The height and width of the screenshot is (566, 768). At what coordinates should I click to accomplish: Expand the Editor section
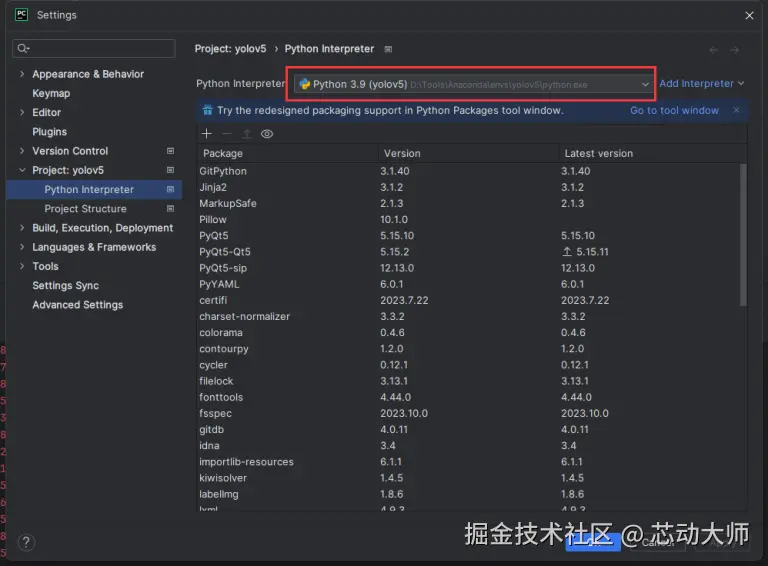[x=22, y=112]
